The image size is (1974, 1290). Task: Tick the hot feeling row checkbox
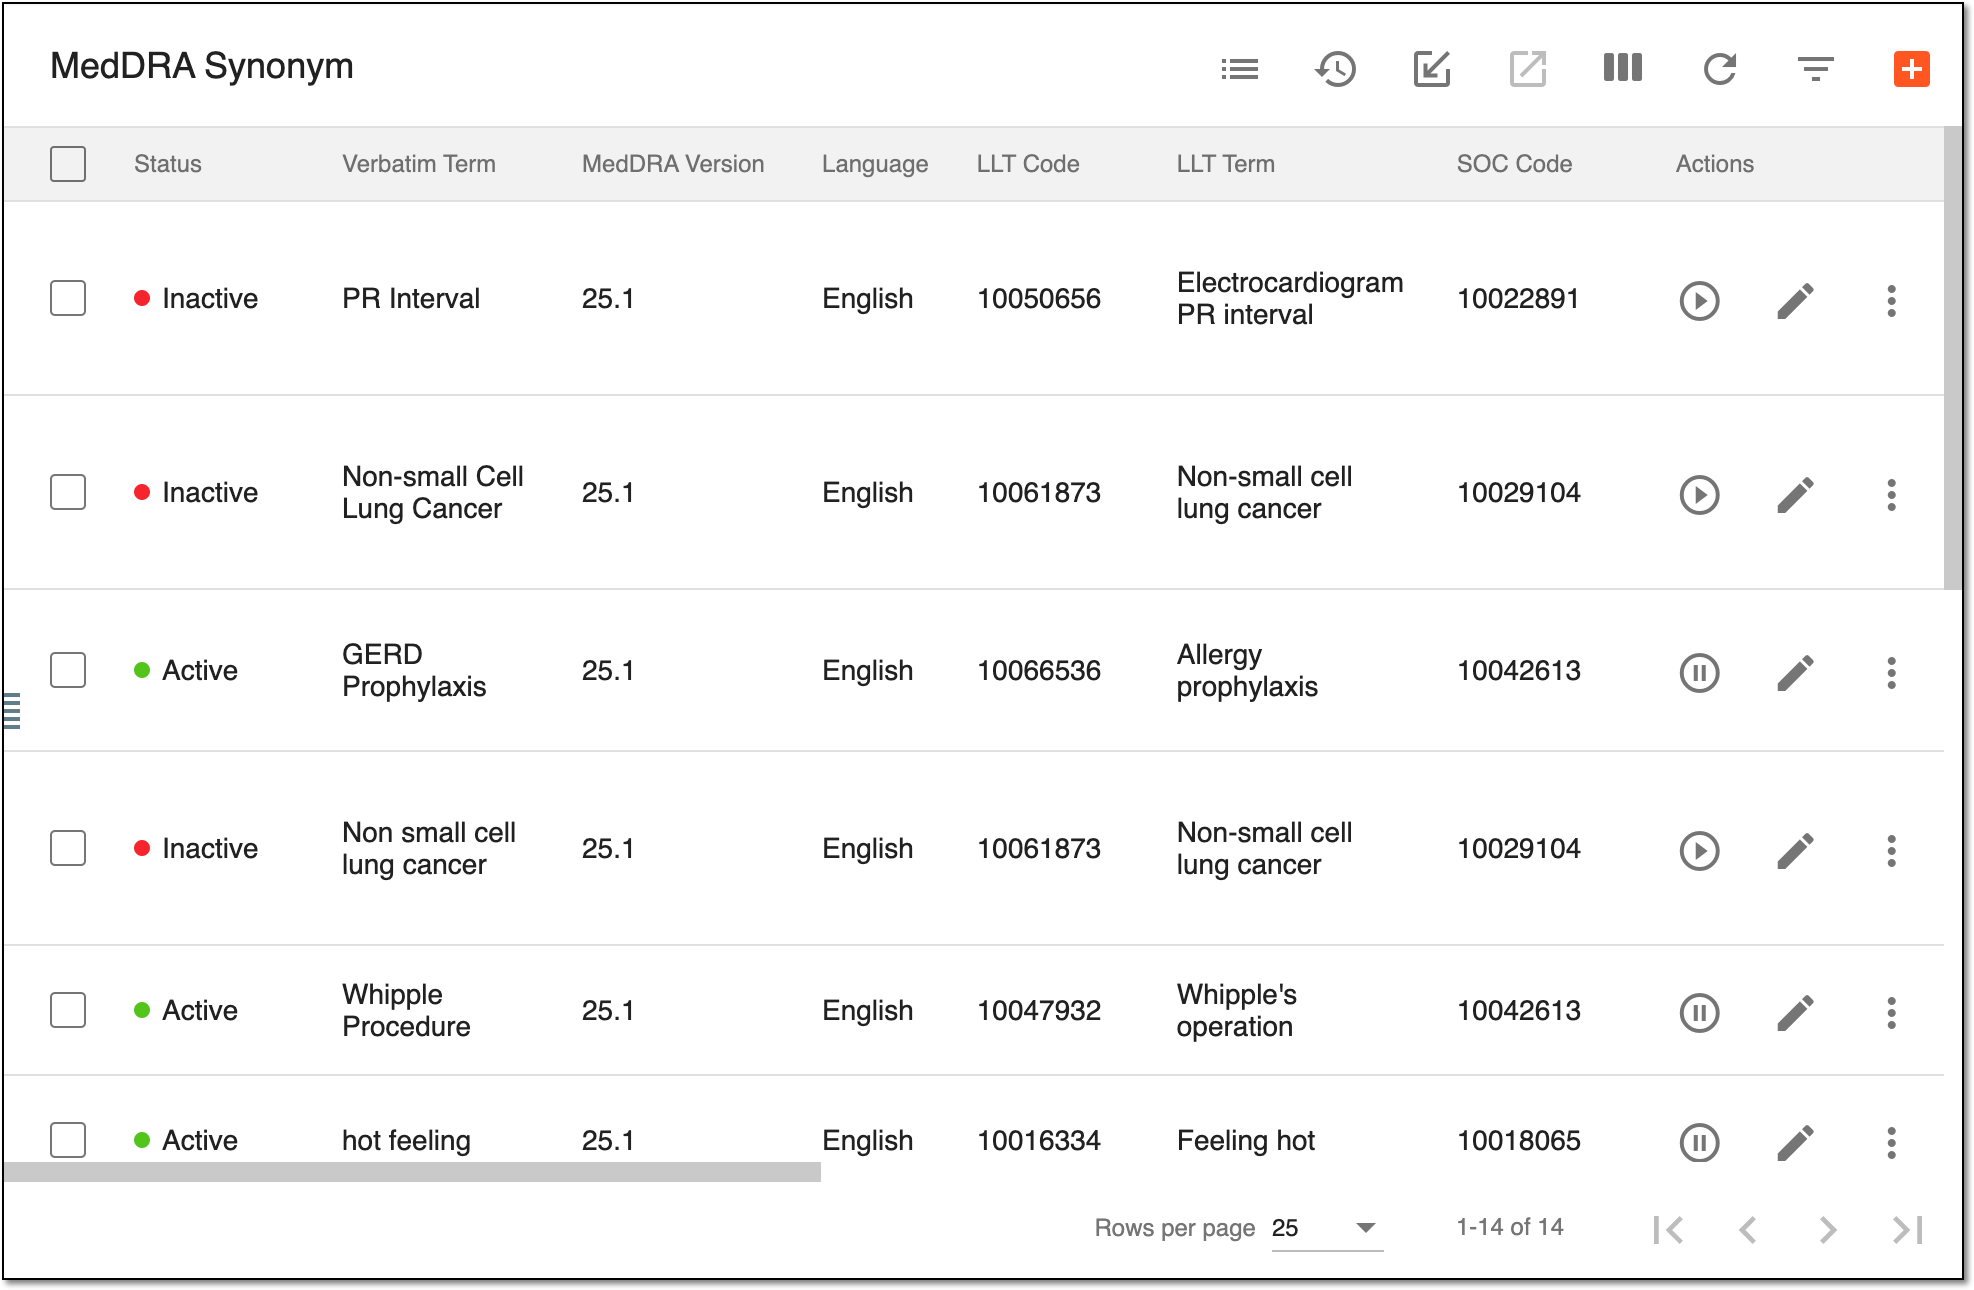coord(68,1140)
